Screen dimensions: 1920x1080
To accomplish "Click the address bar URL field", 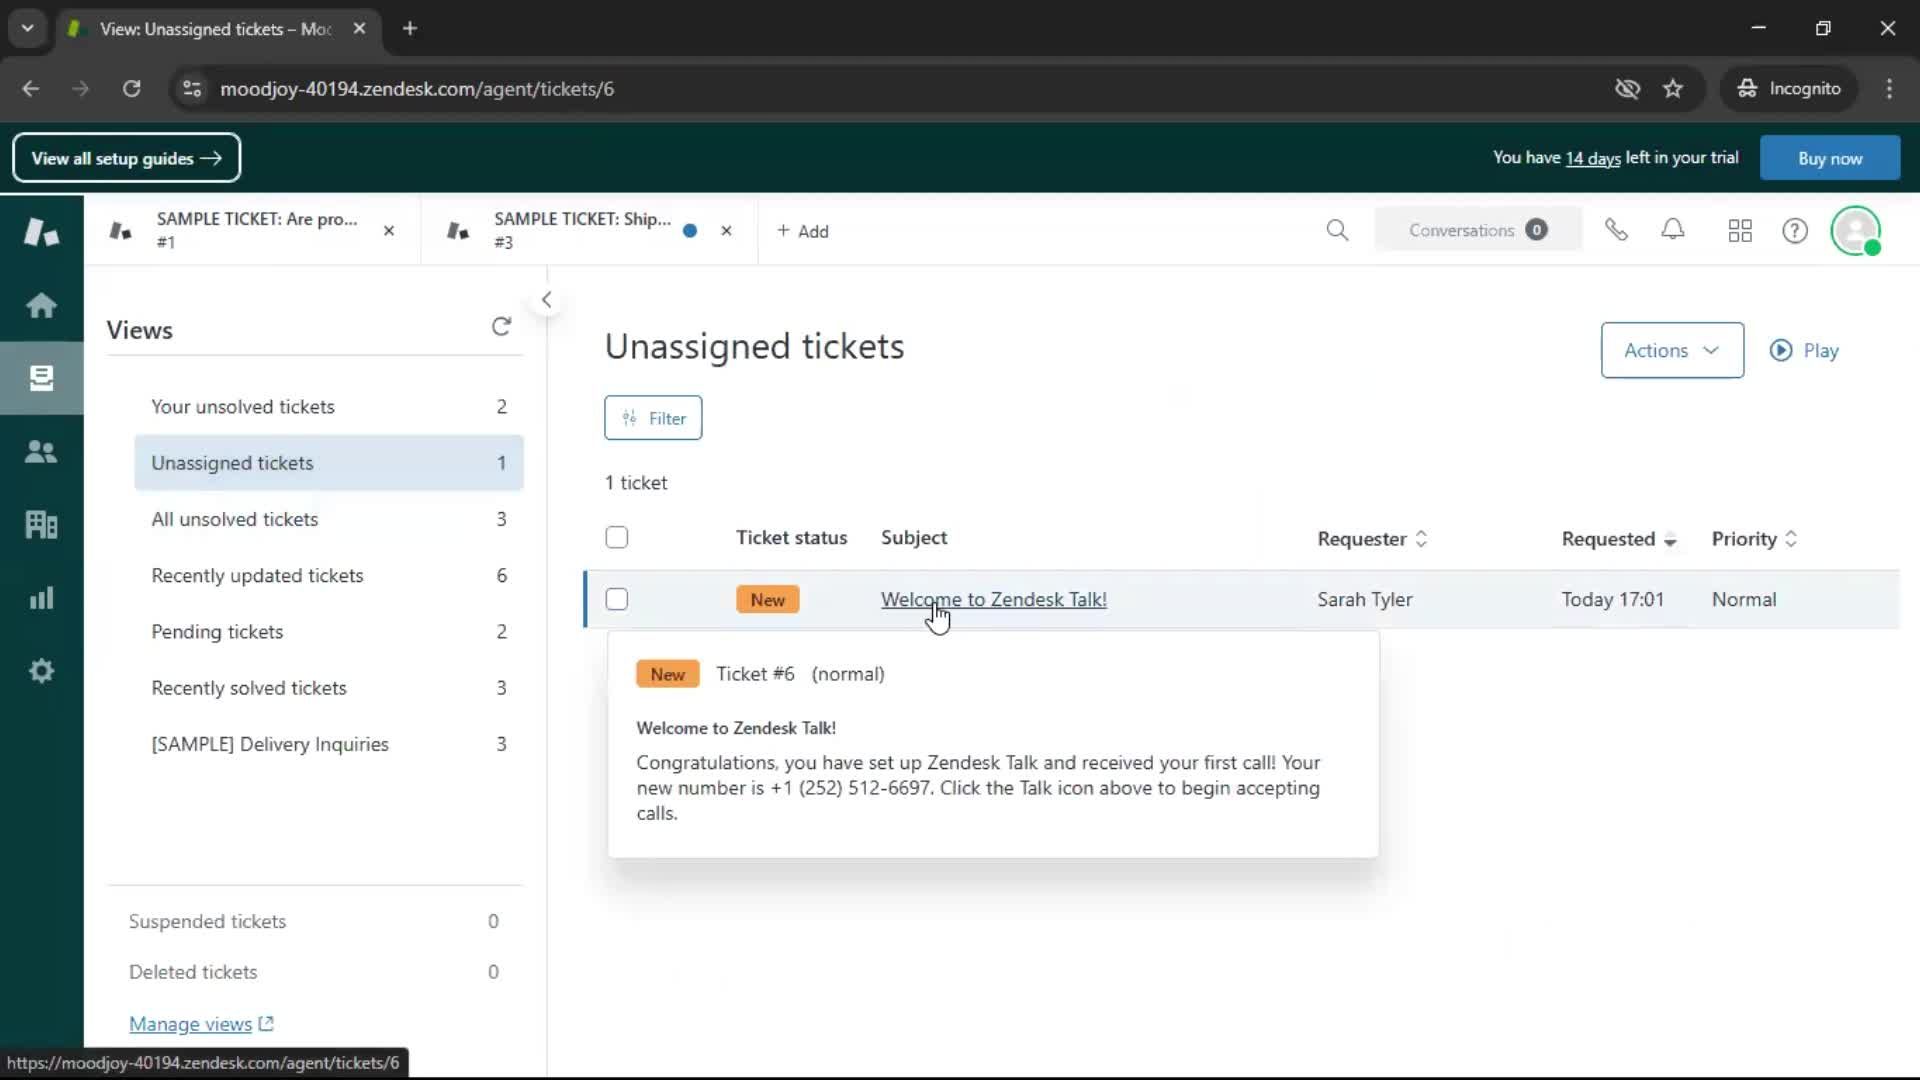I will 900,89.
